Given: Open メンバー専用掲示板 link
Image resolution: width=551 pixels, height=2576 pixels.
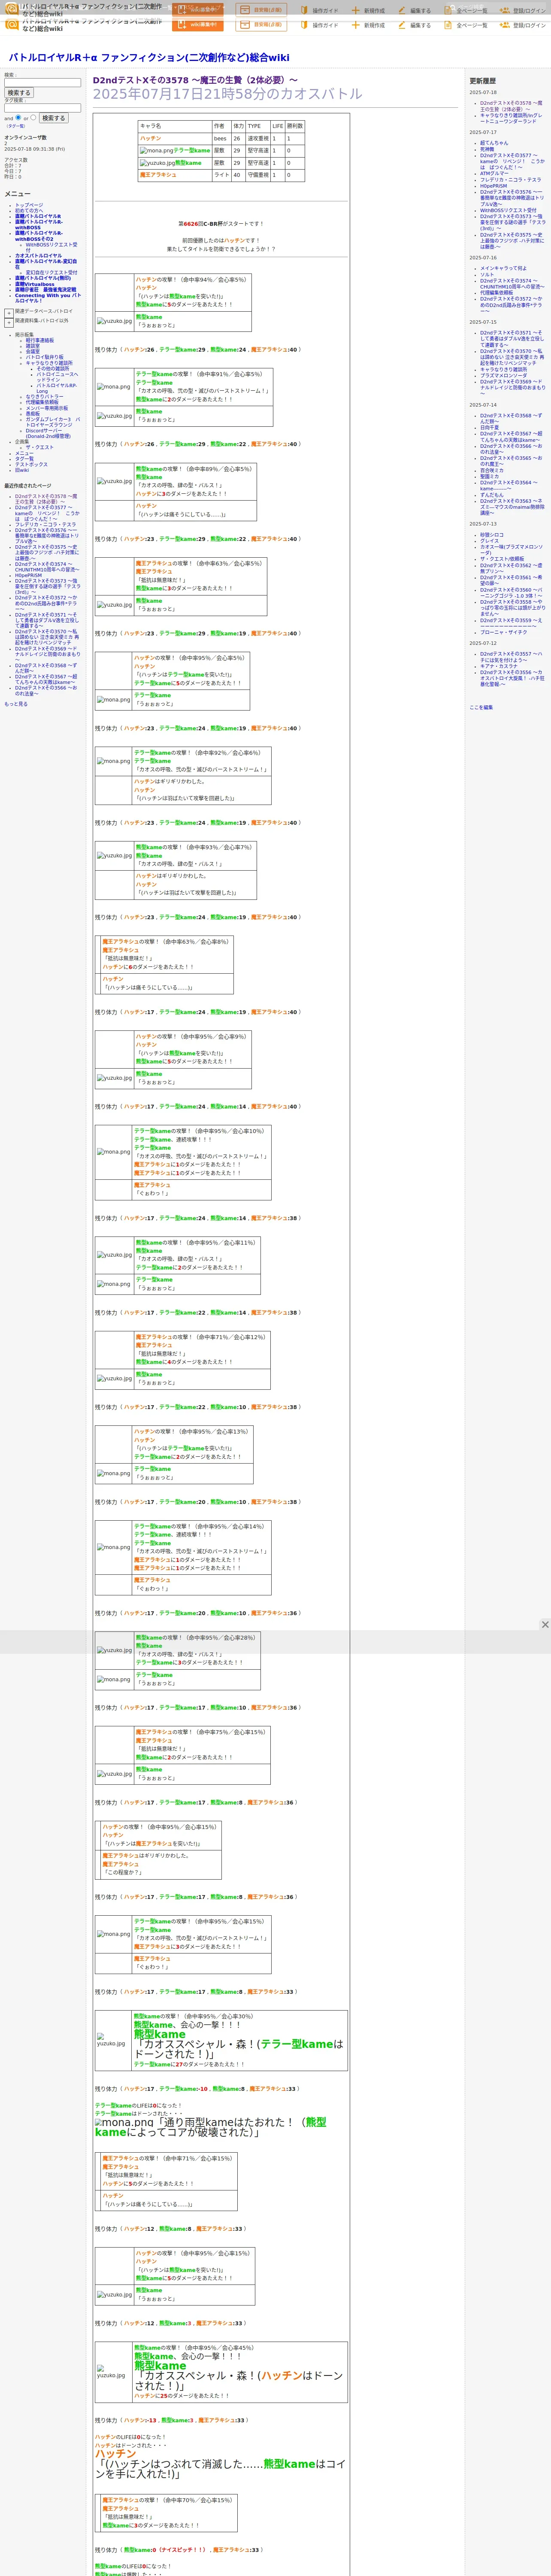Looking at the screenshot, I should (47, 408).
